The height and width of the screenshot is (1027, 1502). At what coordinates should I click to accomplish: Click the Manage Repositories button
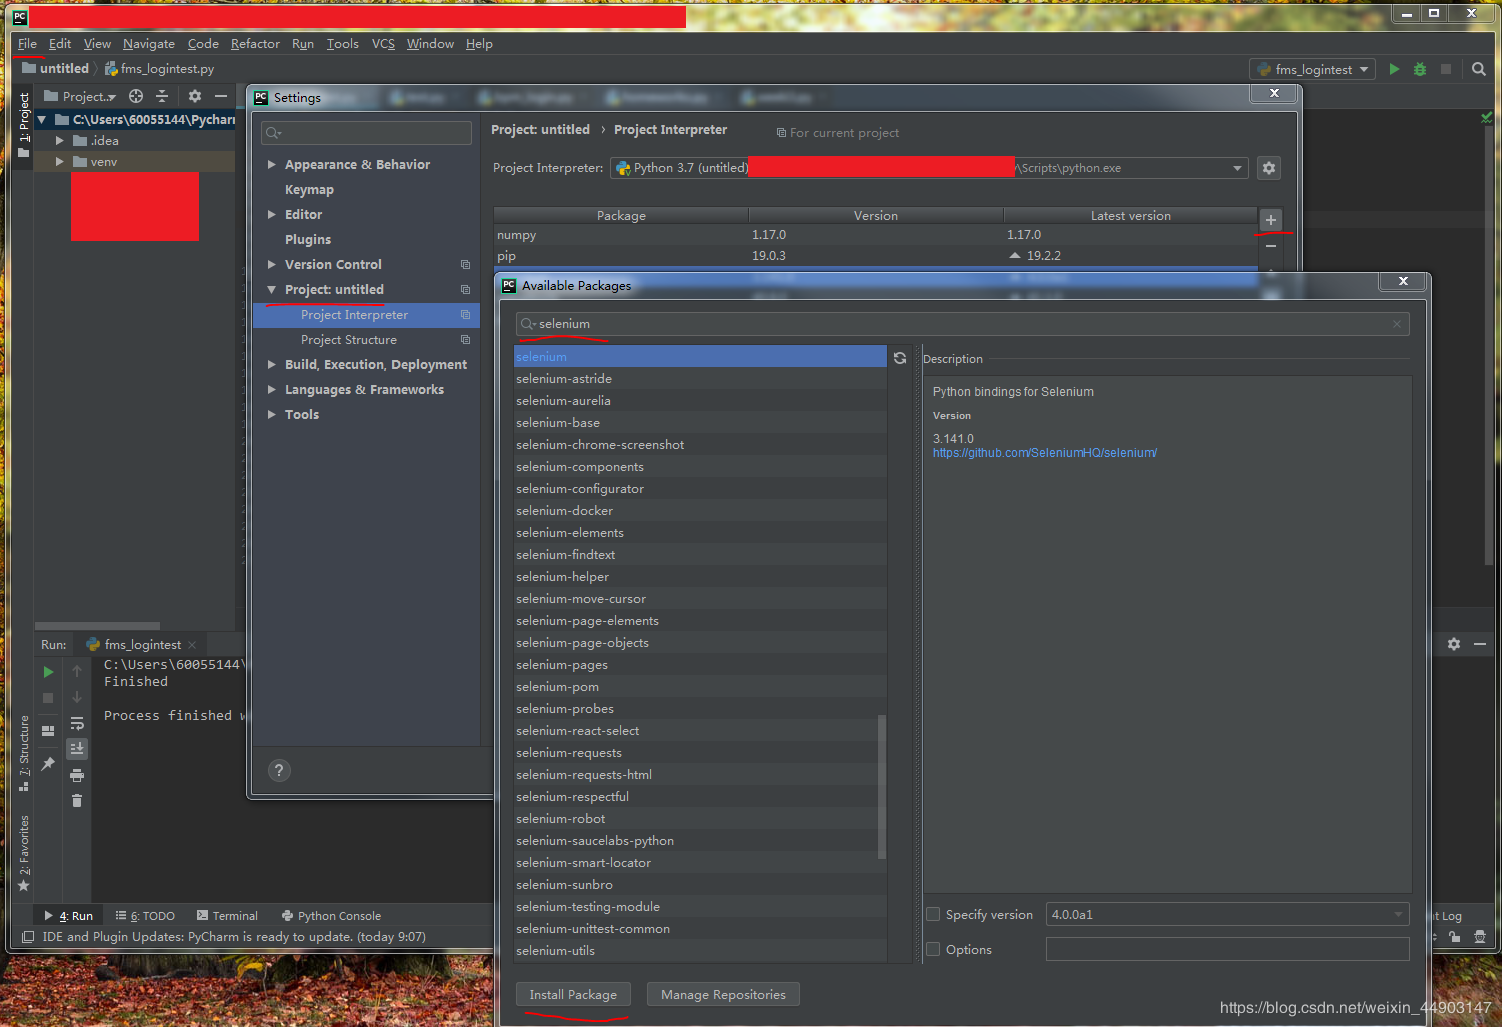[x=723, y=994]
